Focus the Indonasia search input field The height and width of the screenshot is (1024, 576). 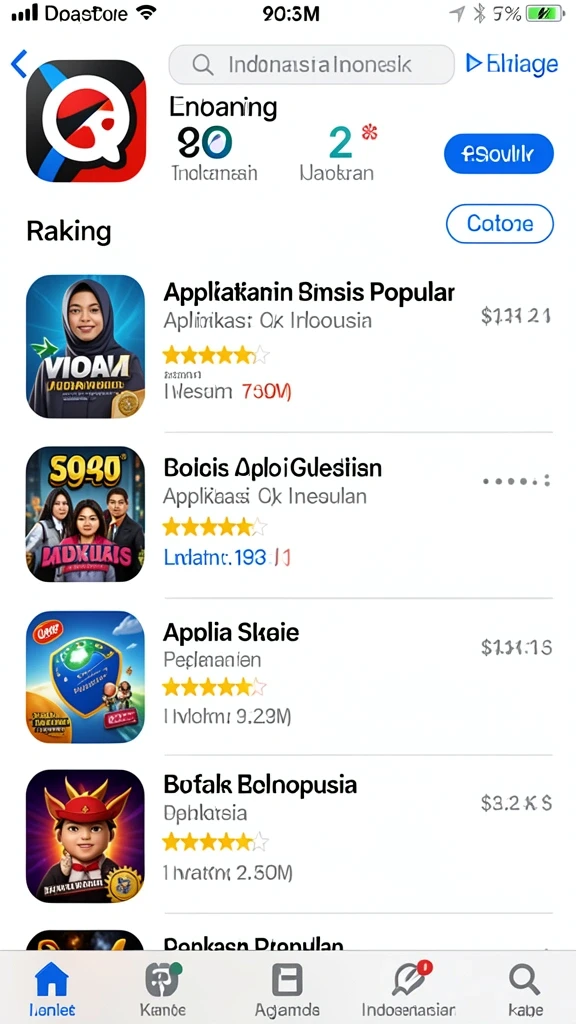pos(312,65)
